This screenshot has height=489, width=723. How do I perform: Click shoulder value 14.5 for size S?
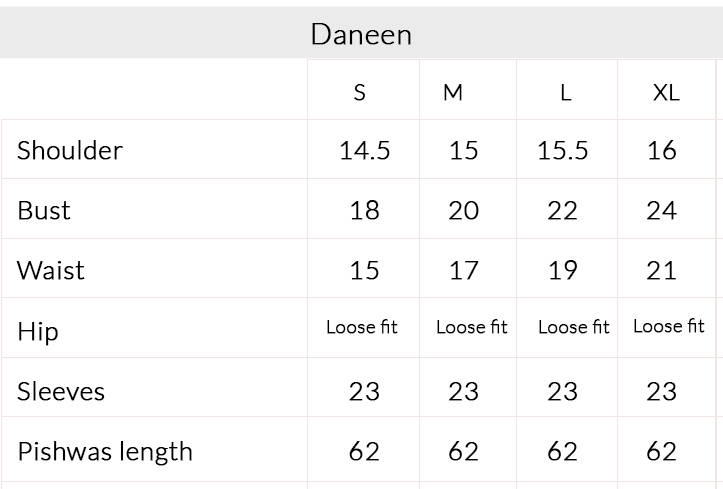pos(364,150)
